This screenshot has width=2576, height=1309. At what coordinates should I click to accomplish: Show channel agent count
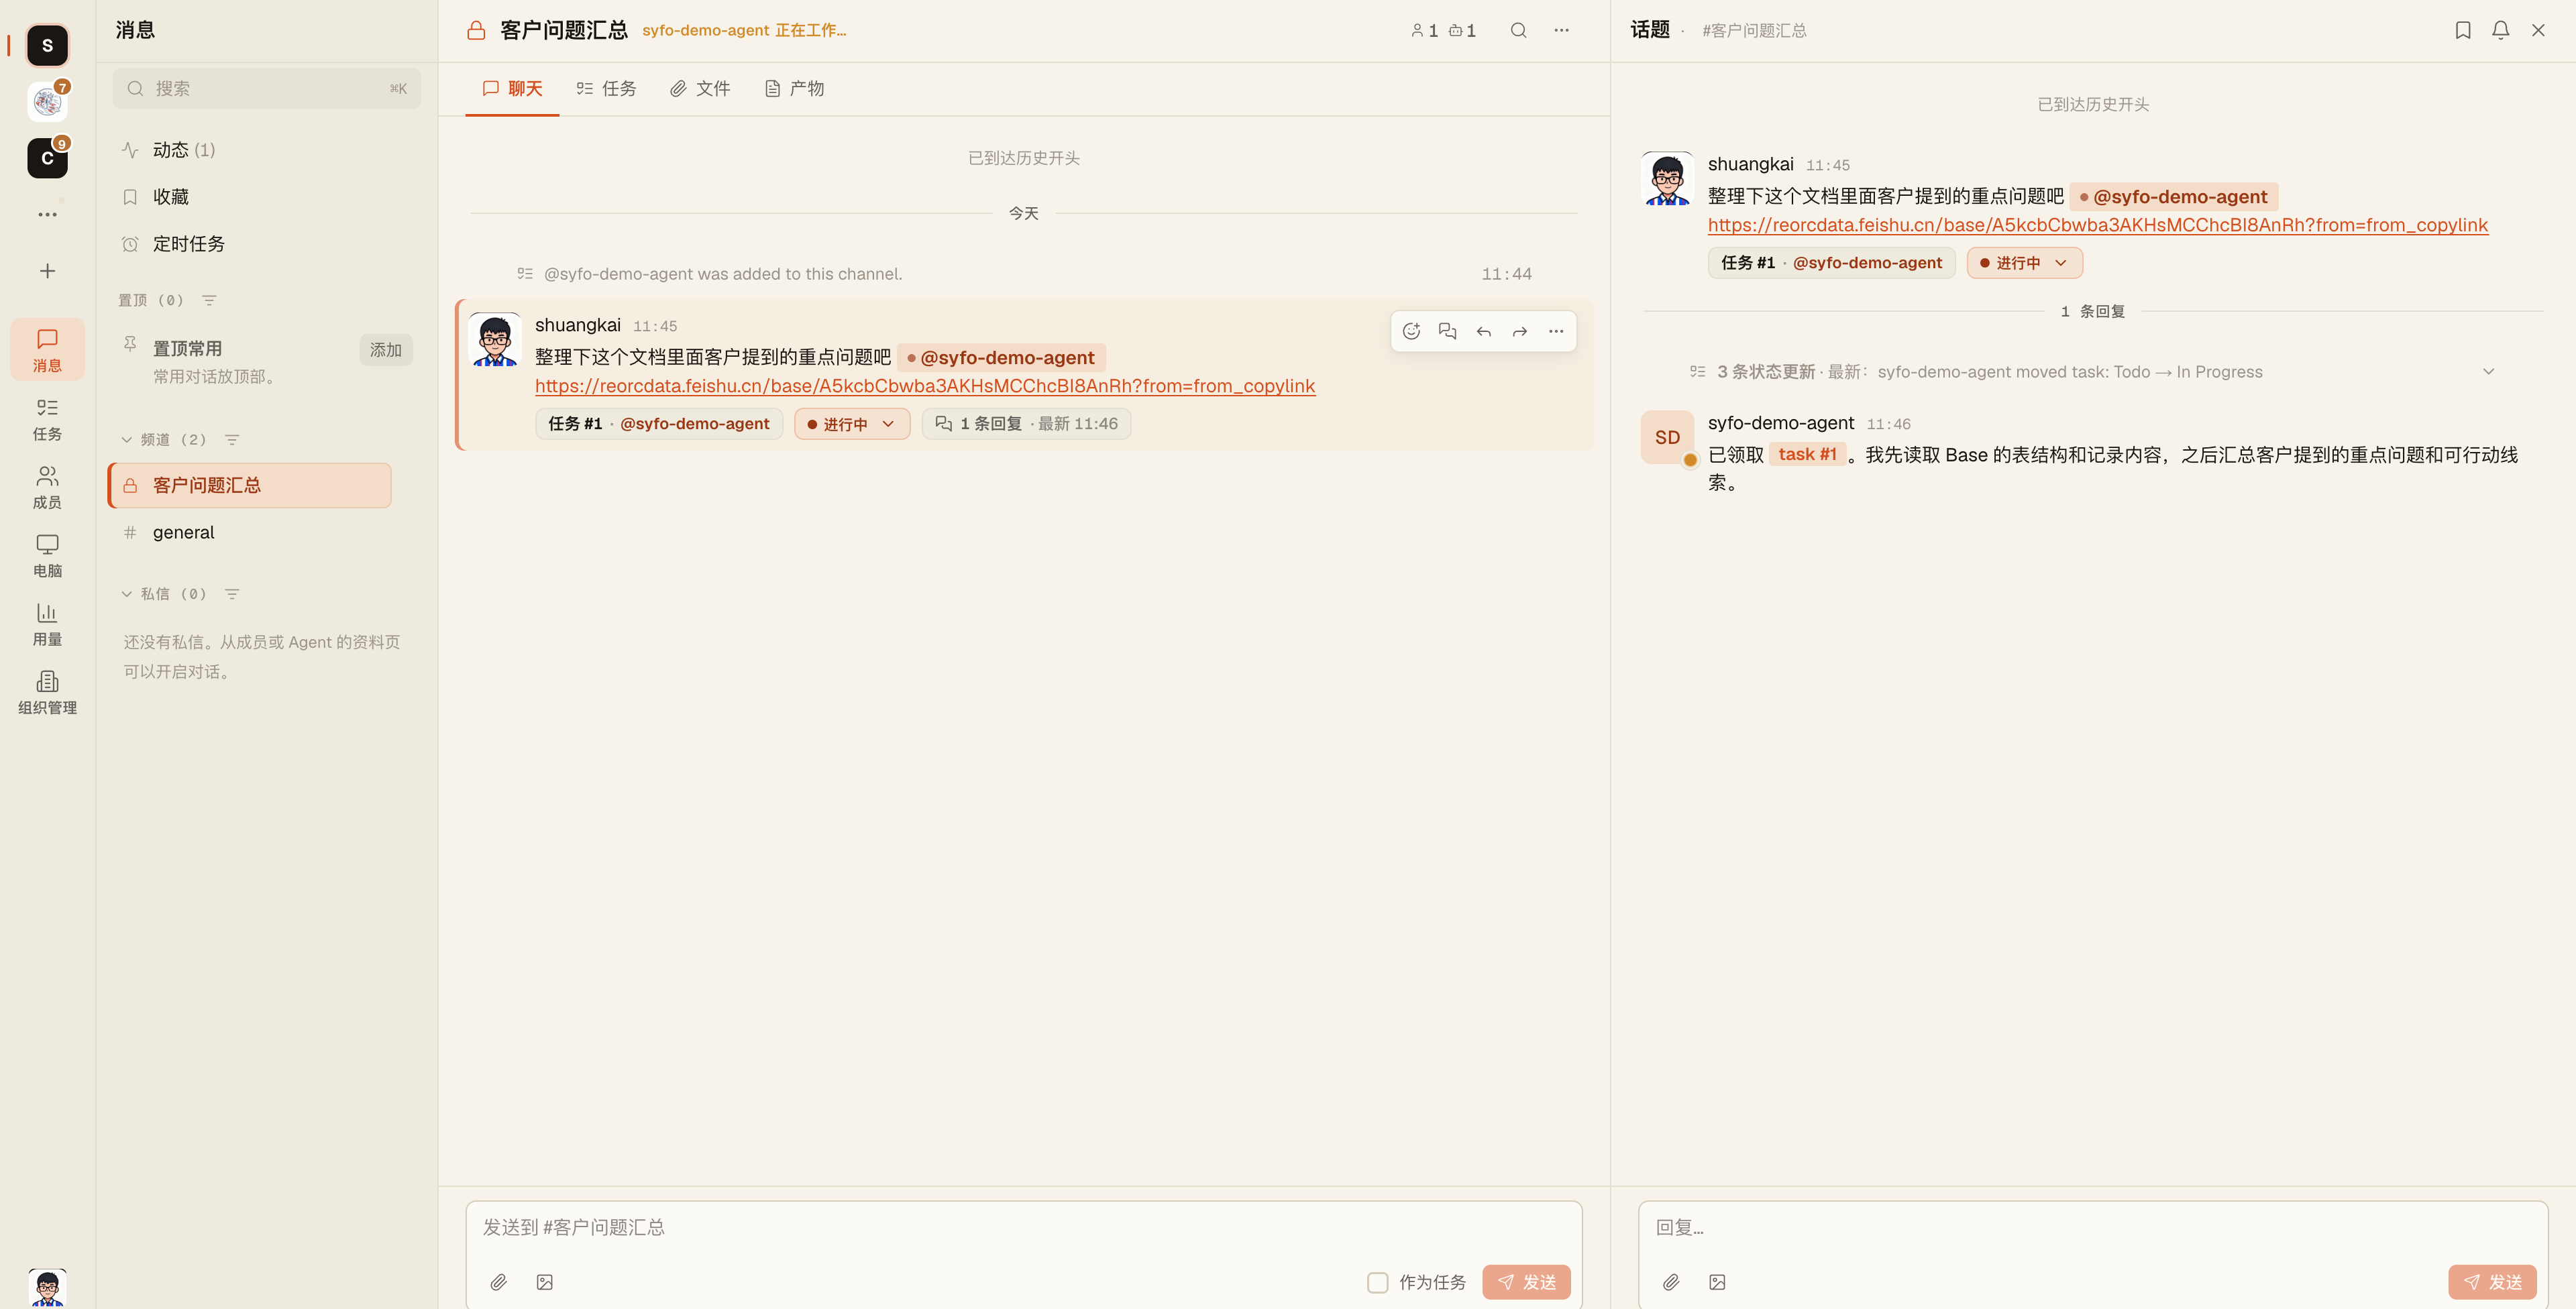point(1462,31)
